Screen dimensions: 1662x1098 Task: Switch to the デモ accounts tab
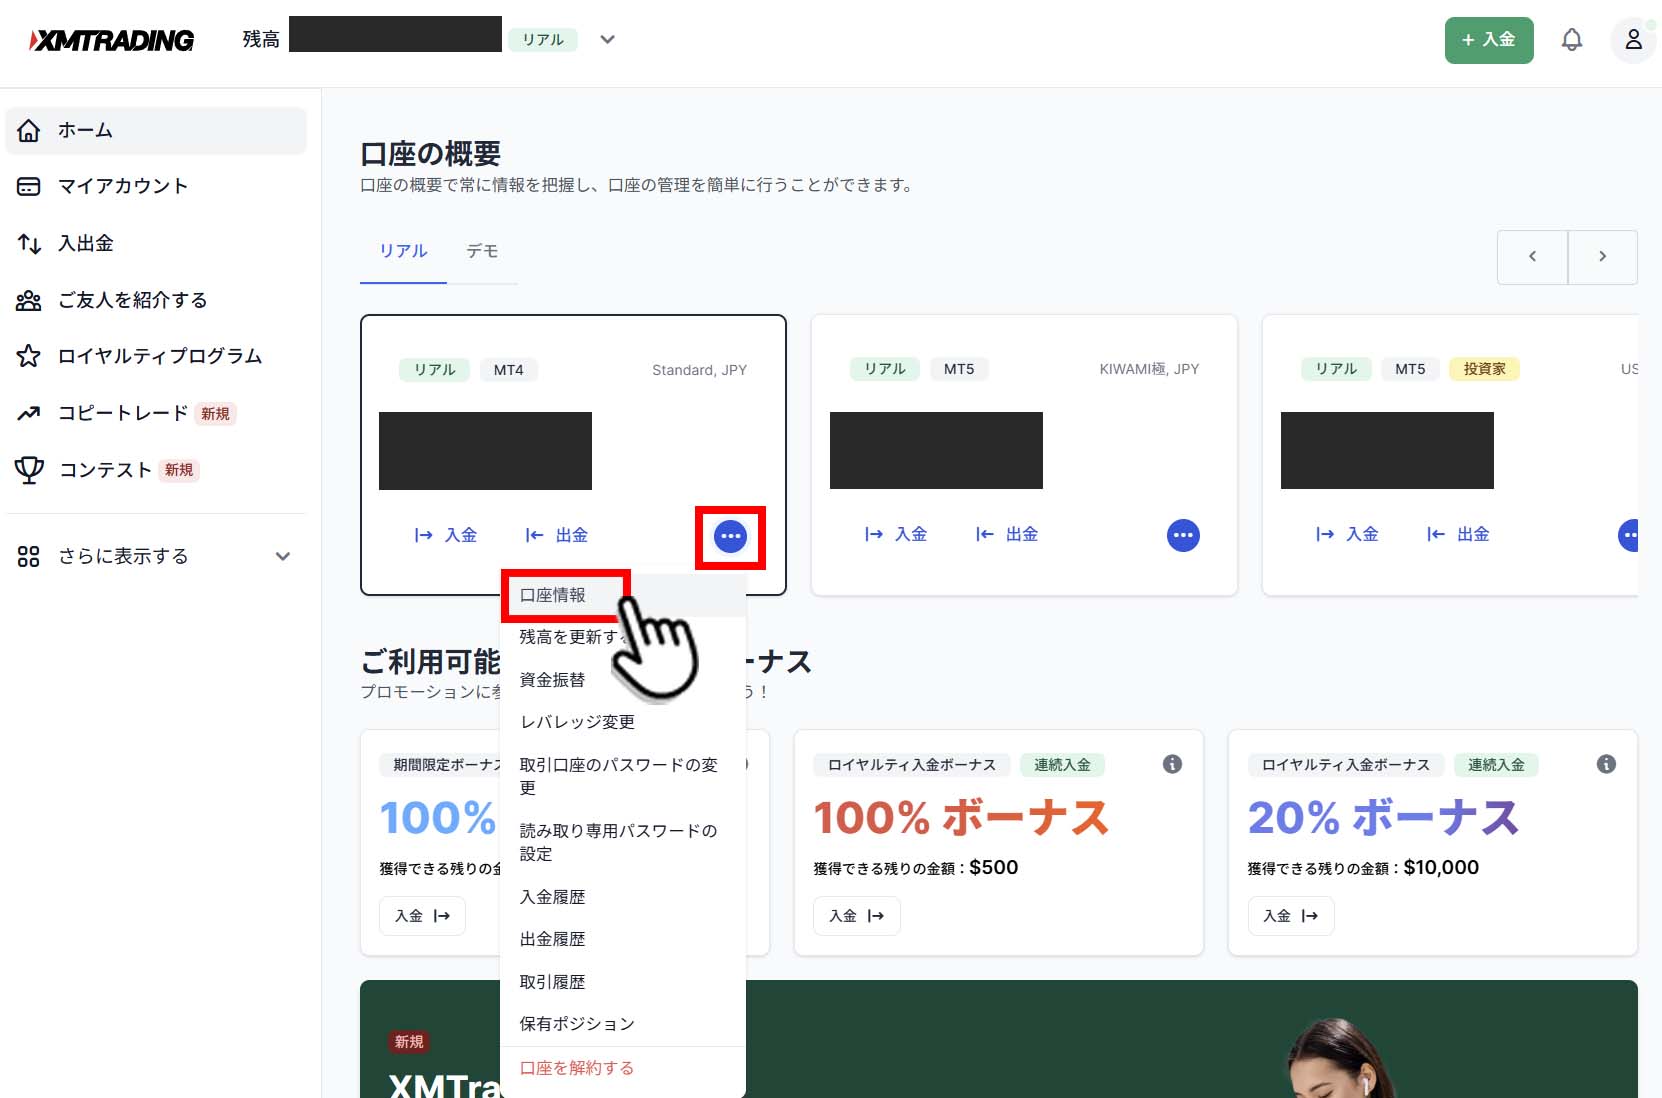point(482,251)
